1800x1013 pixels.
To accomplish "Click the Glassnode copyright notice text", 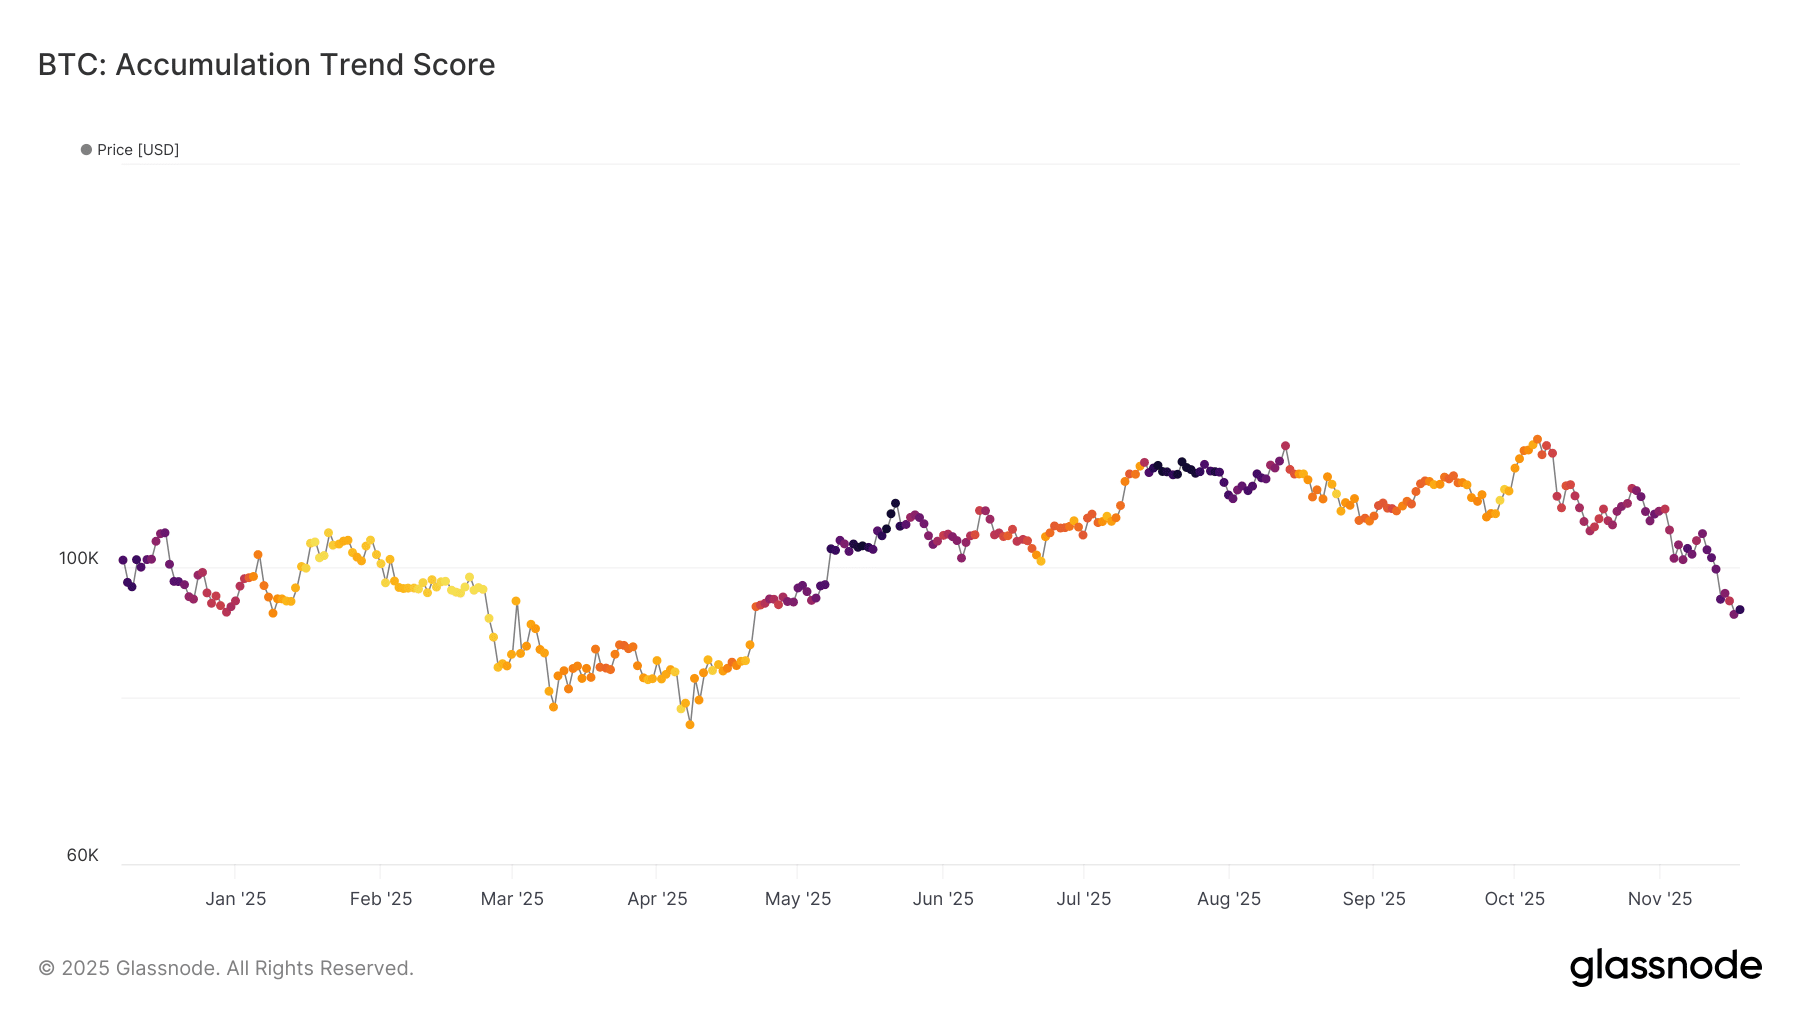I will pos(226,968).
